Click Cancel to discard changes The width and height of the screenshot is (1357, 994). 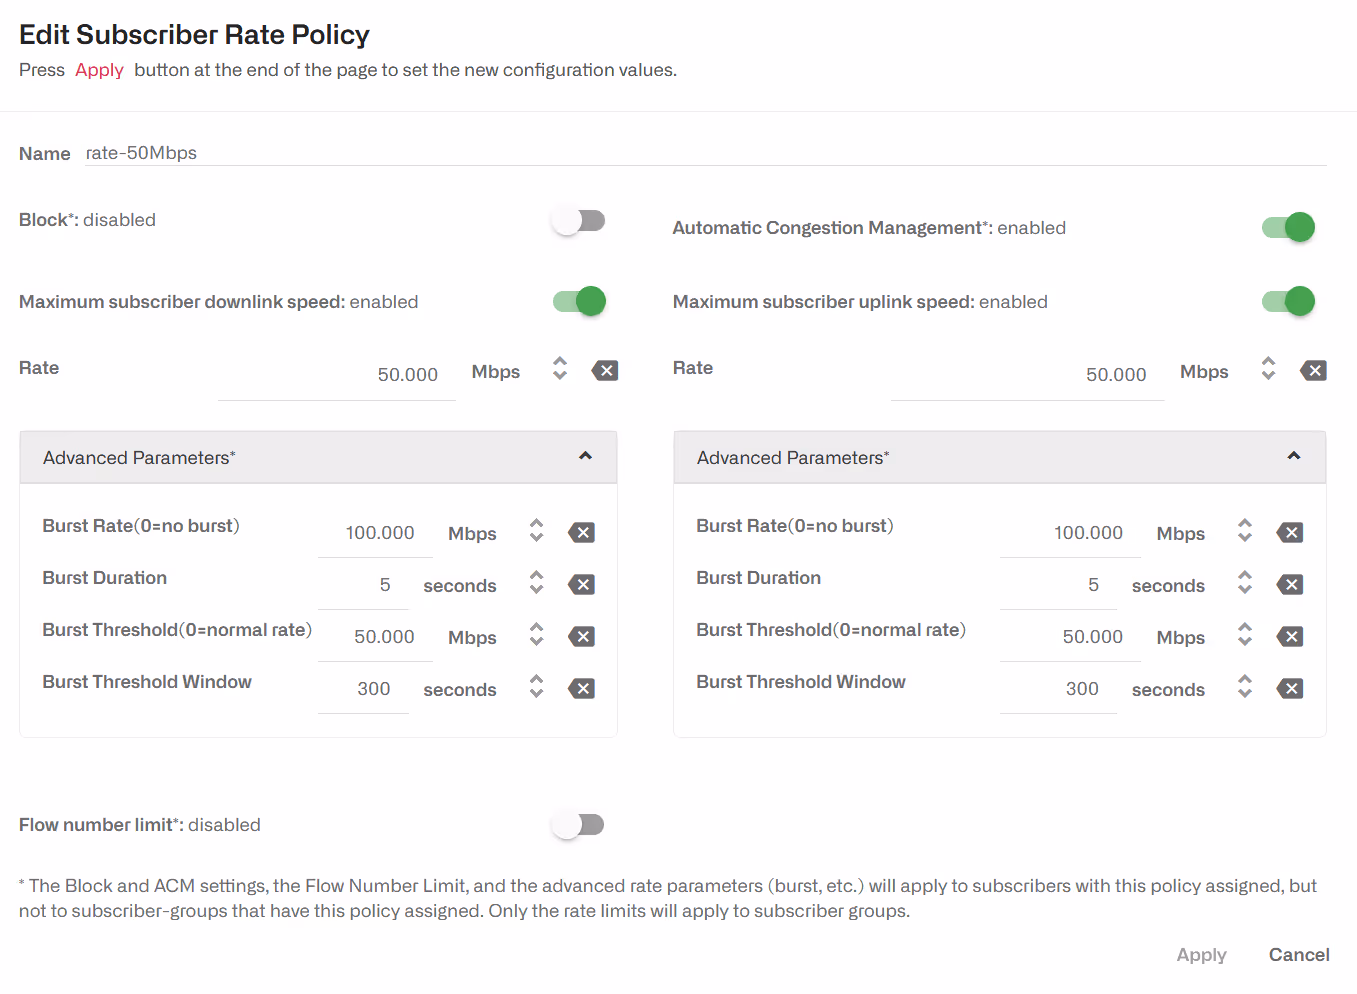tap(1298, 955)
